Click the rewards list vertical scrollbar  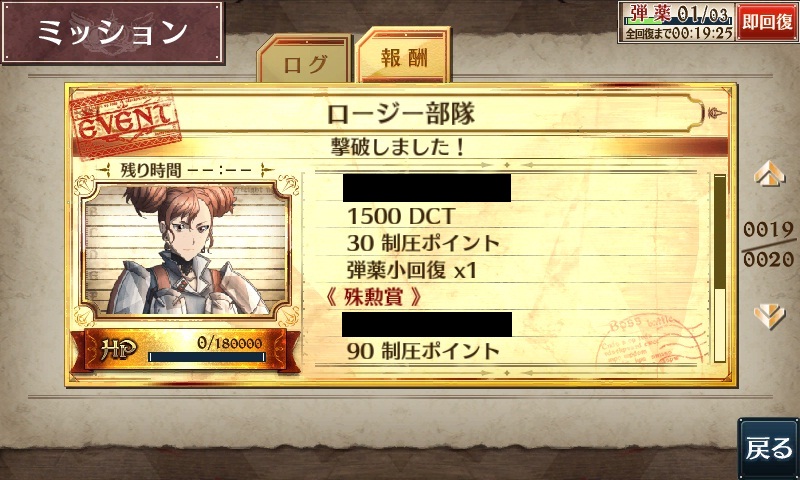(x=719, y=268)
